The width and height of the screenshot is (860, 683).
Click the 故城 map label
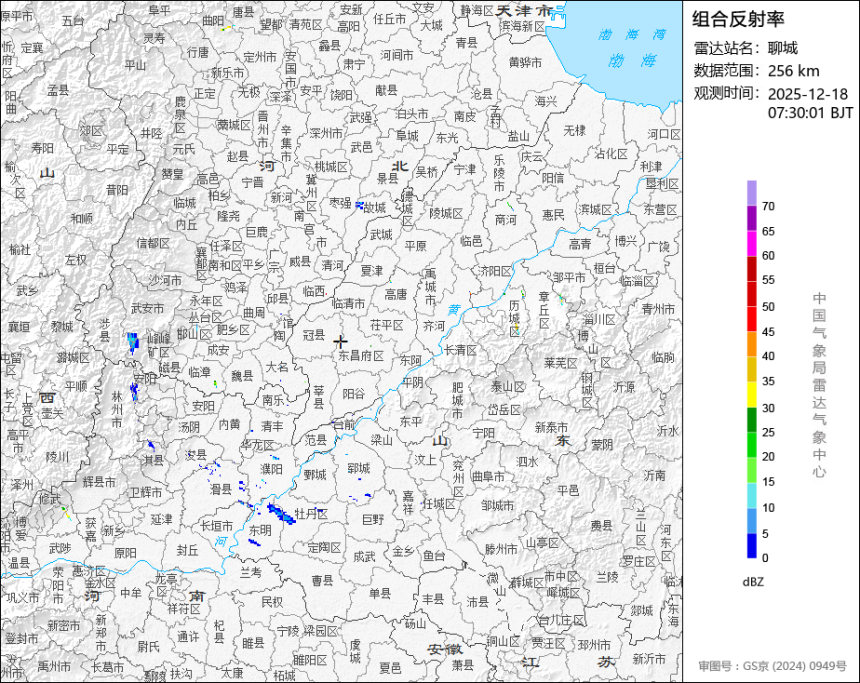coord(375,208)
